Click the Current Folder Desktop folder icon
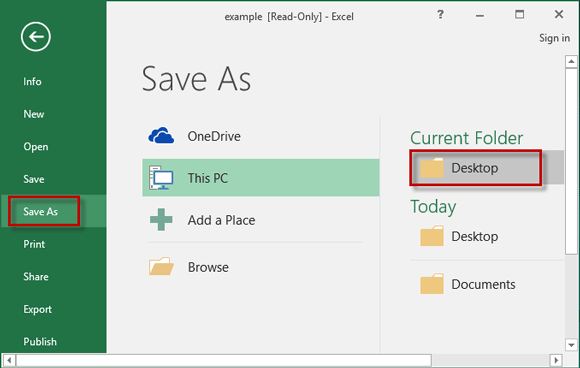This screenshot has height=368, width=580. (x=432, y=168)
